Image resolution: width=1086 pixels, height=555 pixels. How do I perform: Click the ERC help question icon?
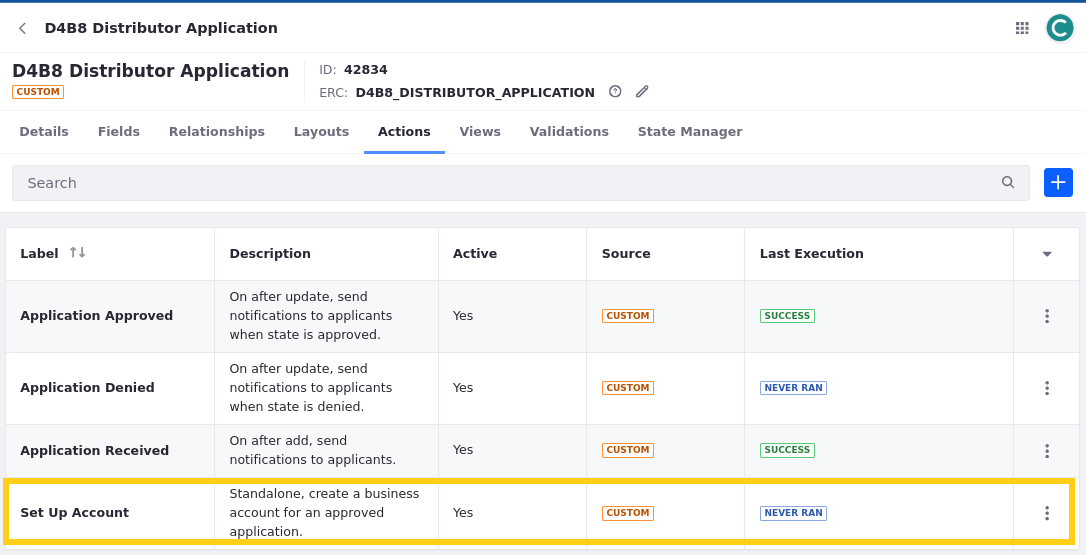615,92
